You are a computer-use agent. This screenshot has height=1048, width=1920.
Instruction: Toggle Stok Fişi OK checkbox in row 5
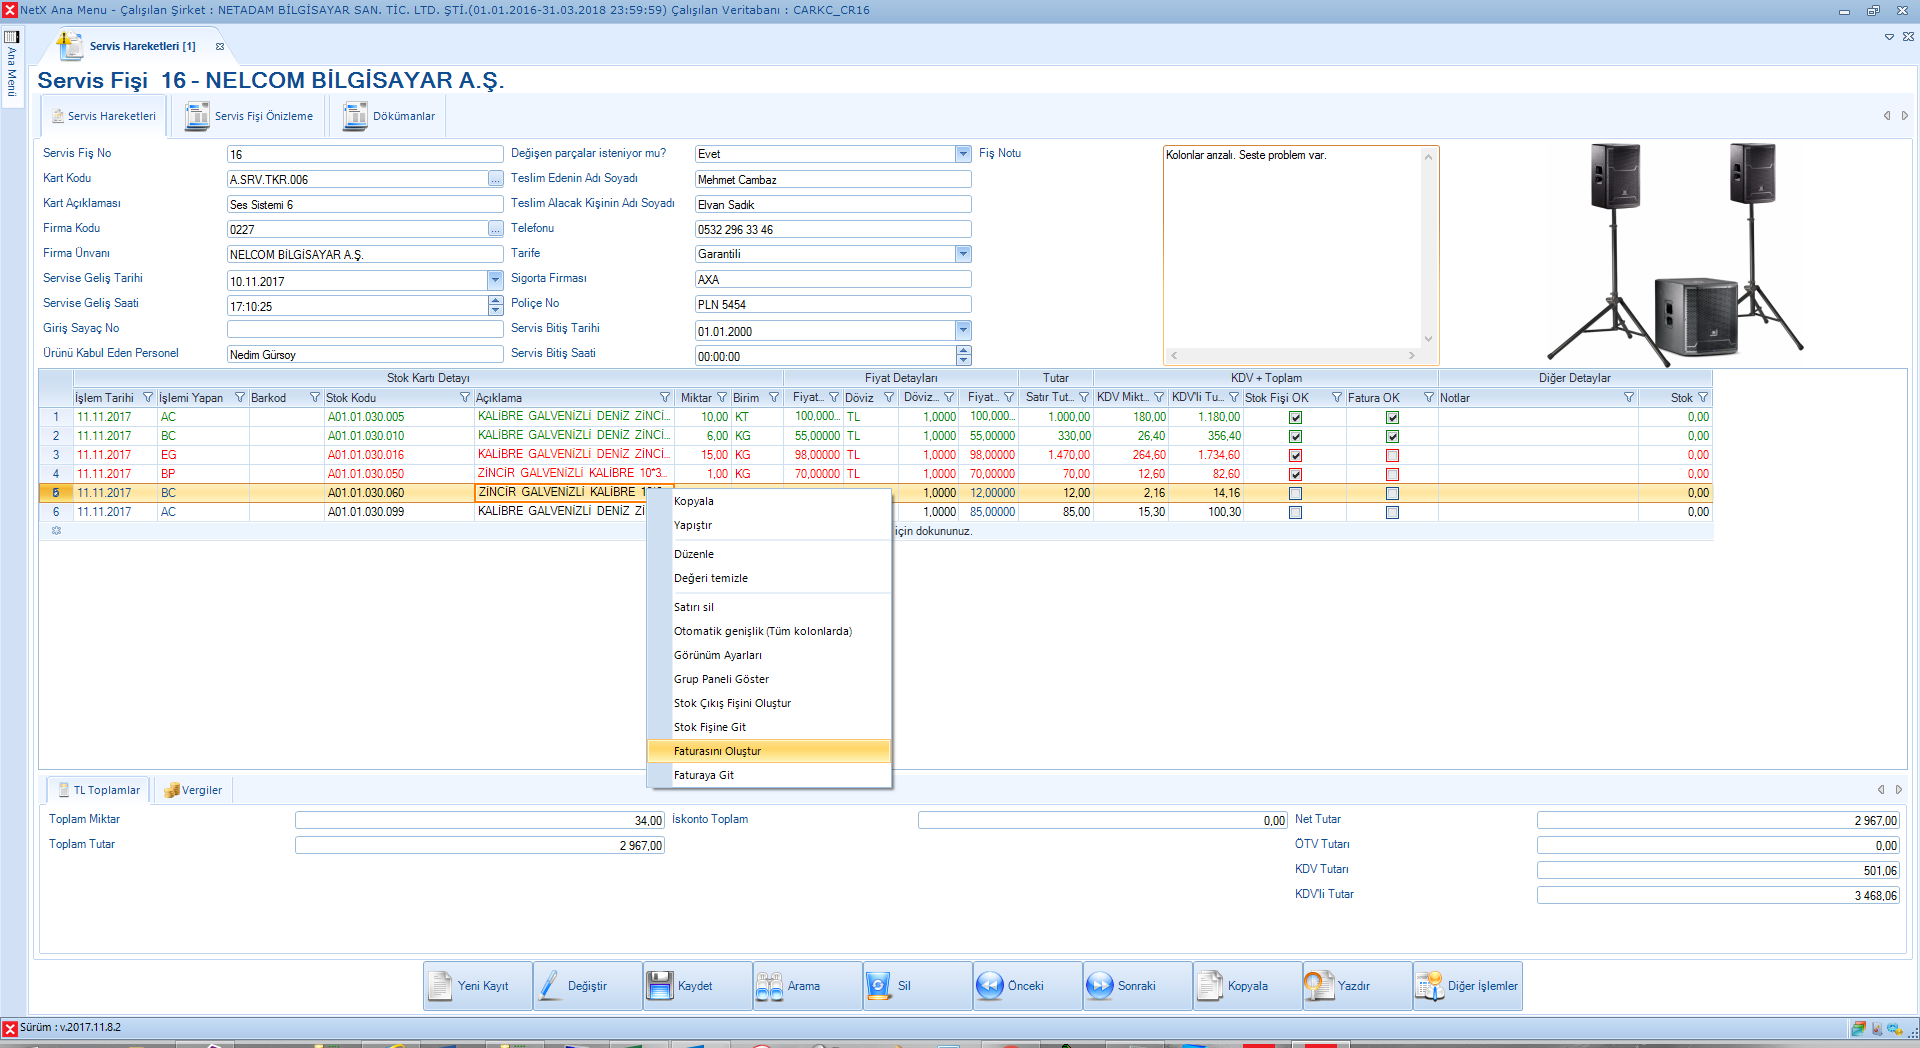[x=1295, y=493]
